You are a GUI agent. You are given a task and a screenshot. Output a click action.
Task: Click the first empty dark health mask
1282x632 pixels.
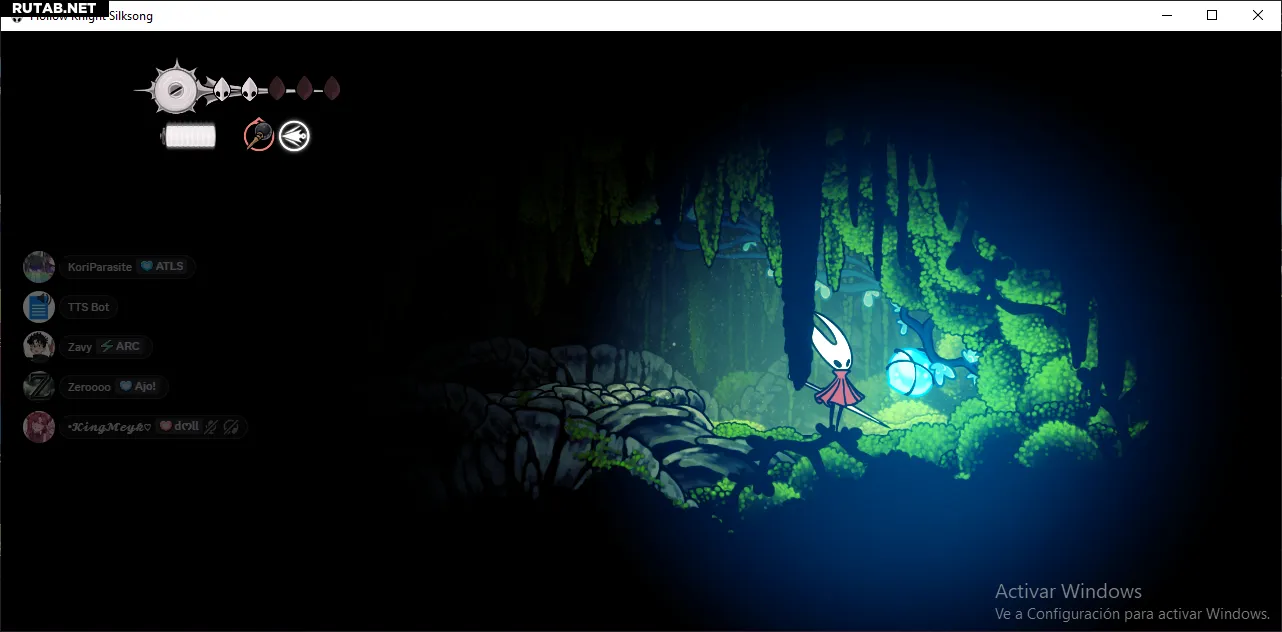click(277, 89)
